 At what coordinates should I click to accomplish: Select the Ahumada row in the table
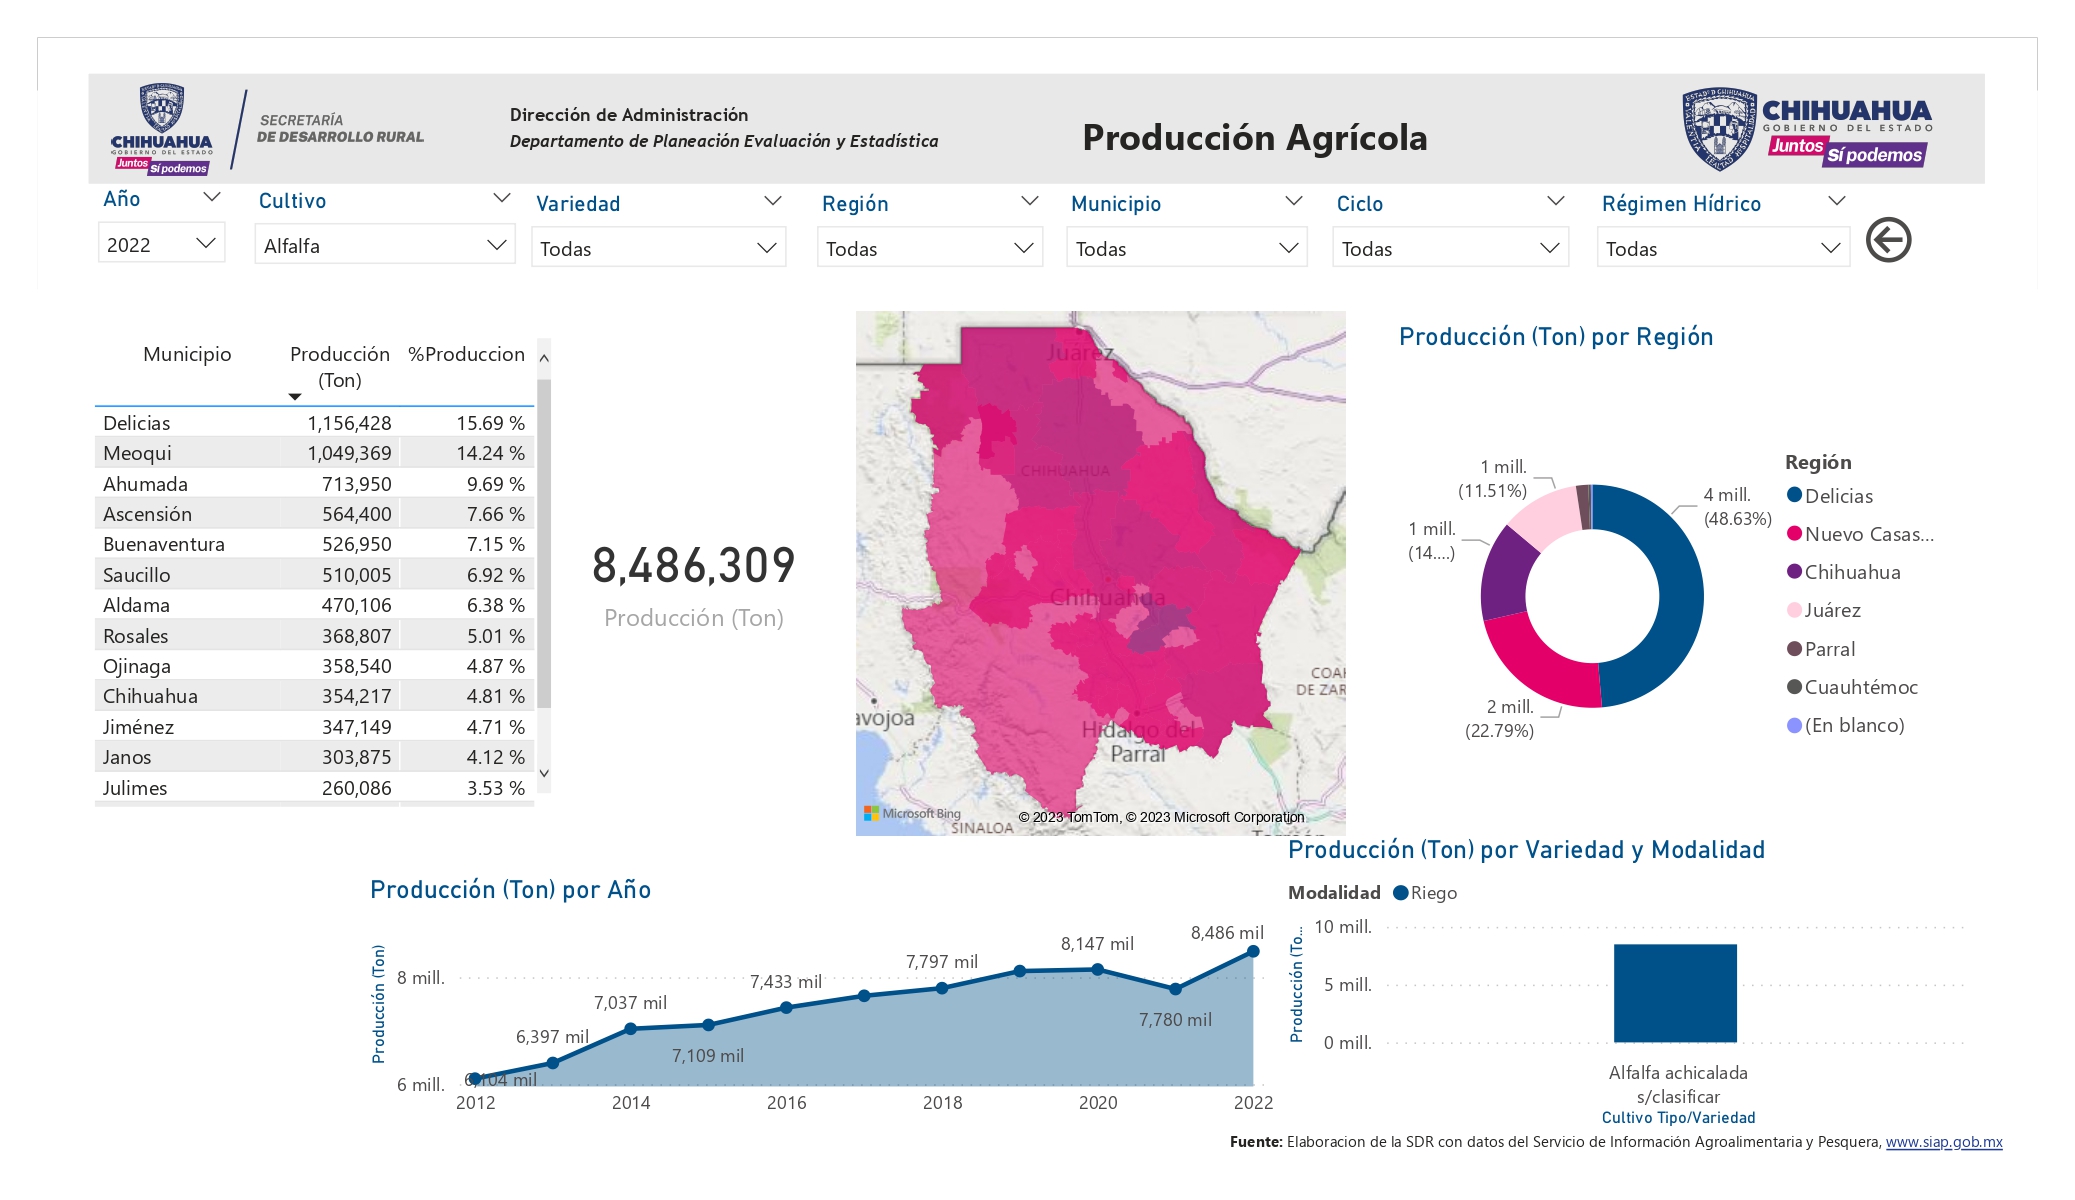(x=314, y=484)
